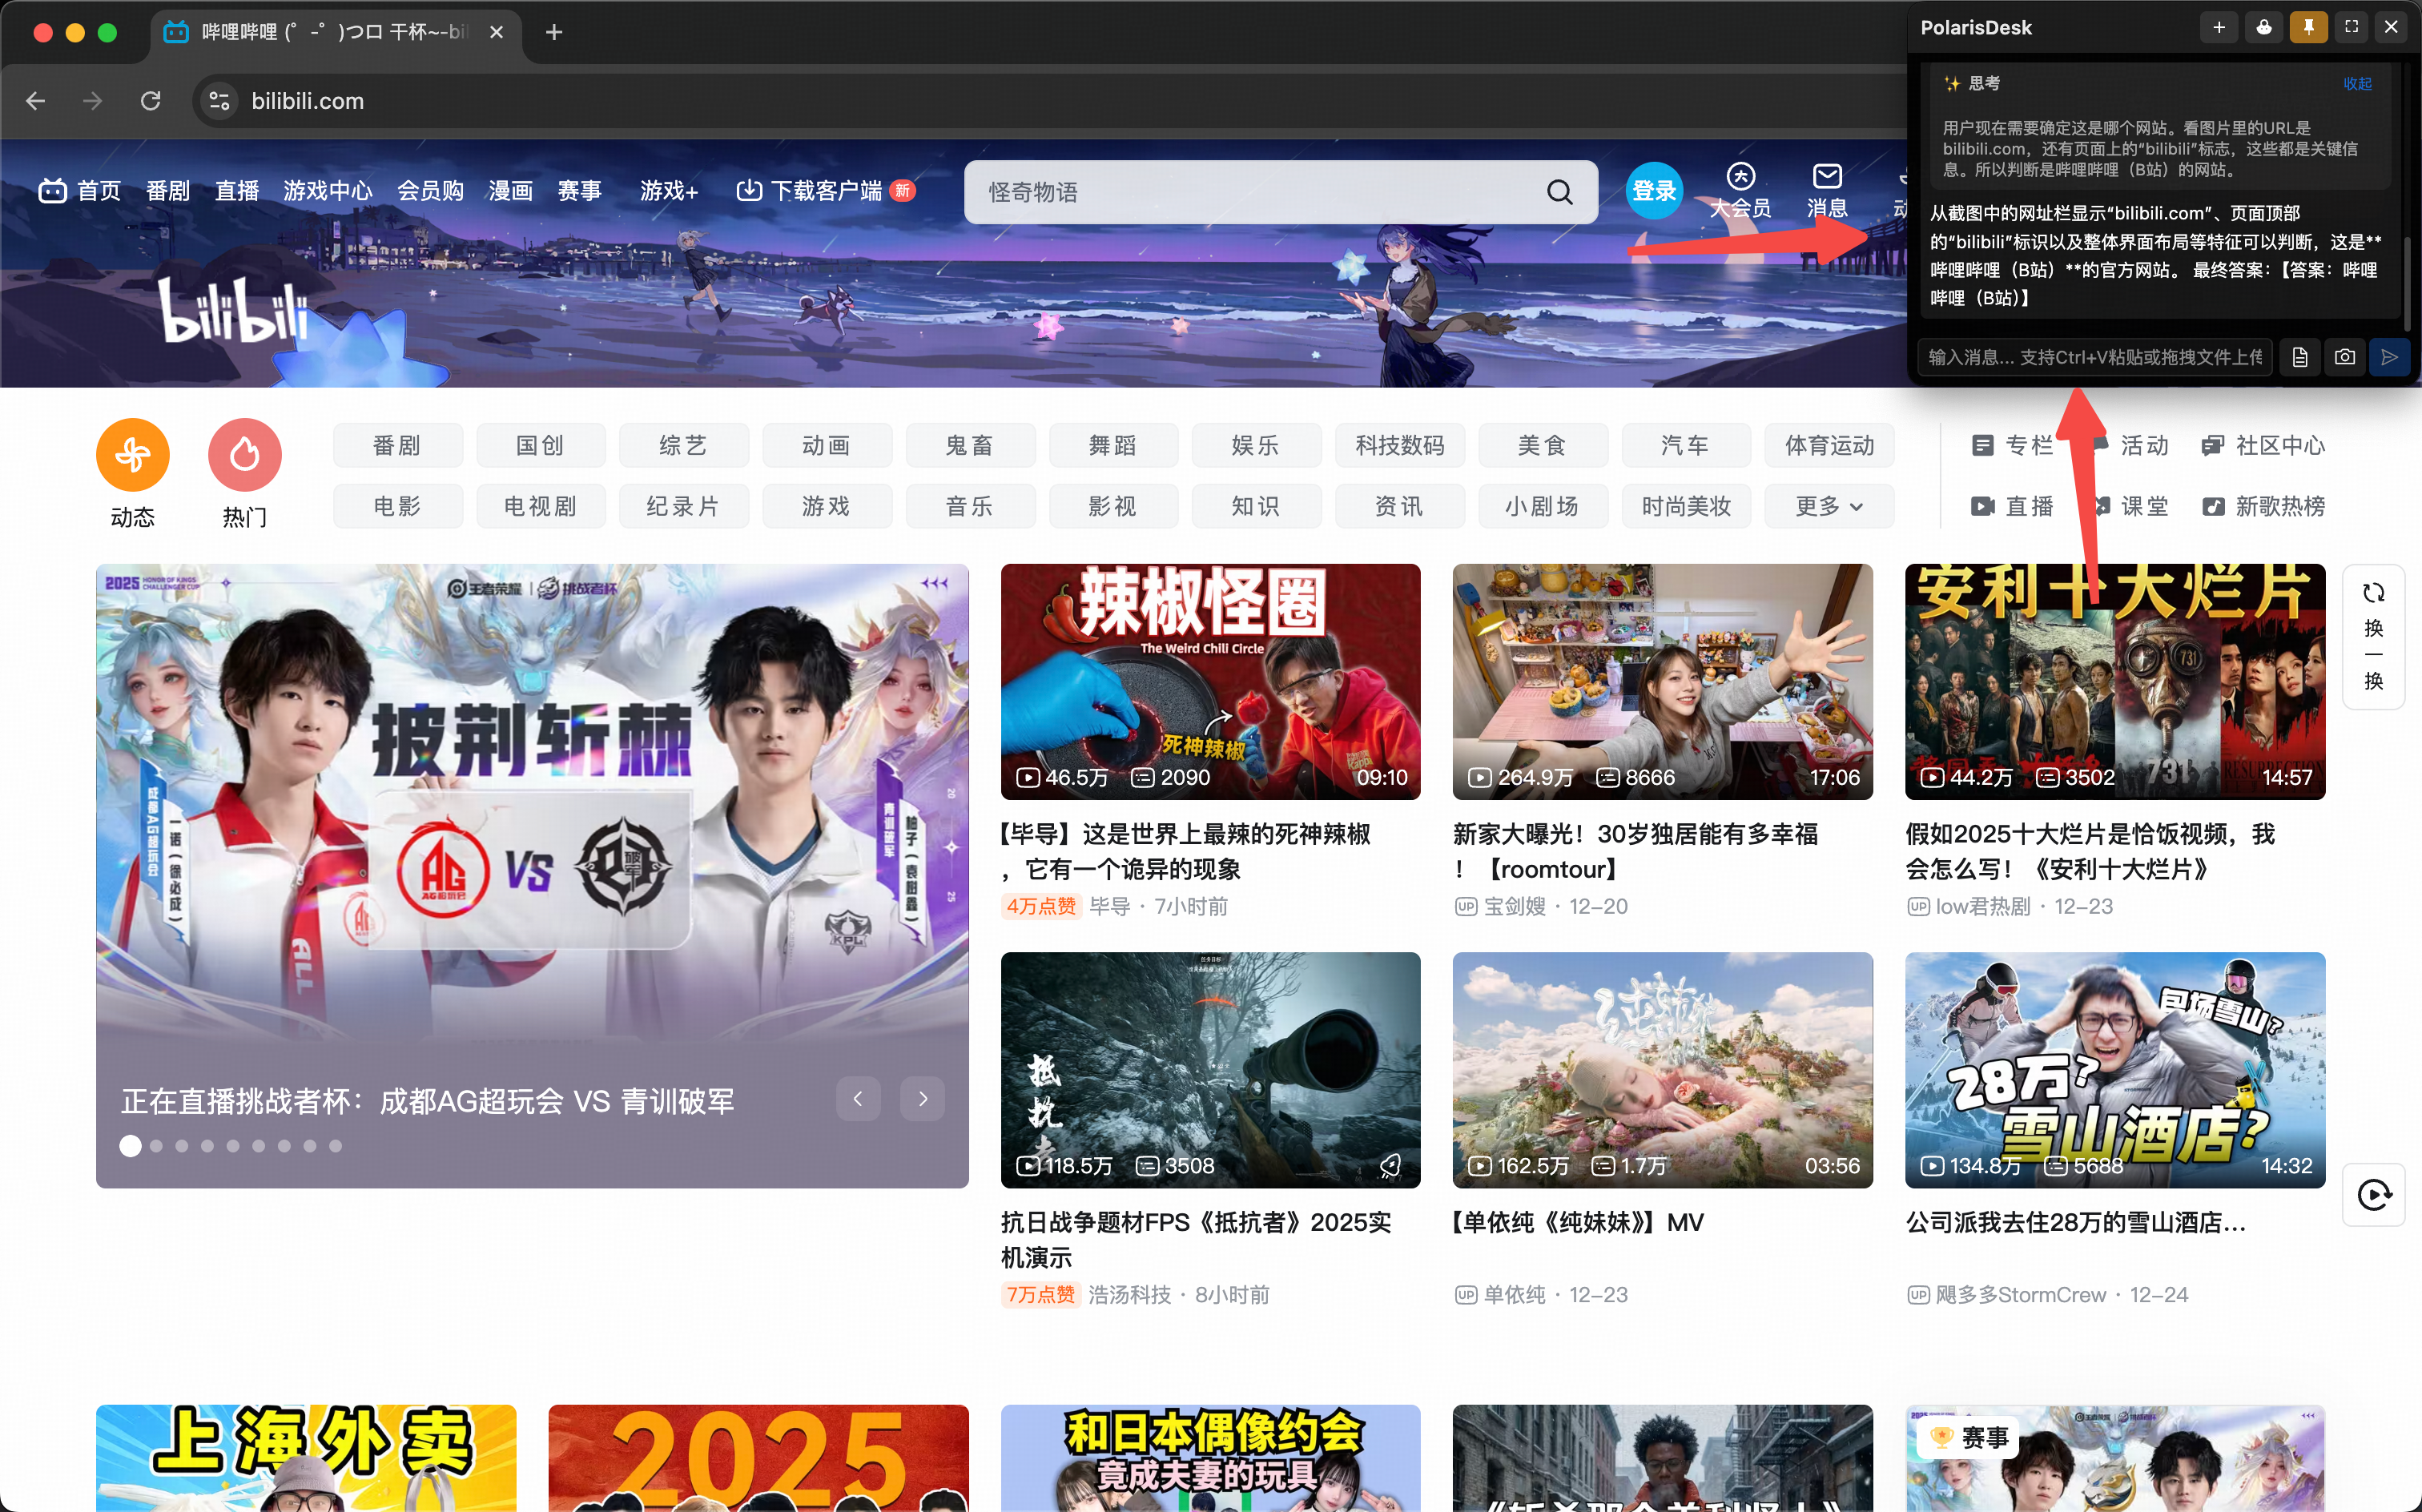Take a screenshot with PolarisDesk camera icon
The width and height of the screenshot is (2422, 1512).
pos(2345,357)
